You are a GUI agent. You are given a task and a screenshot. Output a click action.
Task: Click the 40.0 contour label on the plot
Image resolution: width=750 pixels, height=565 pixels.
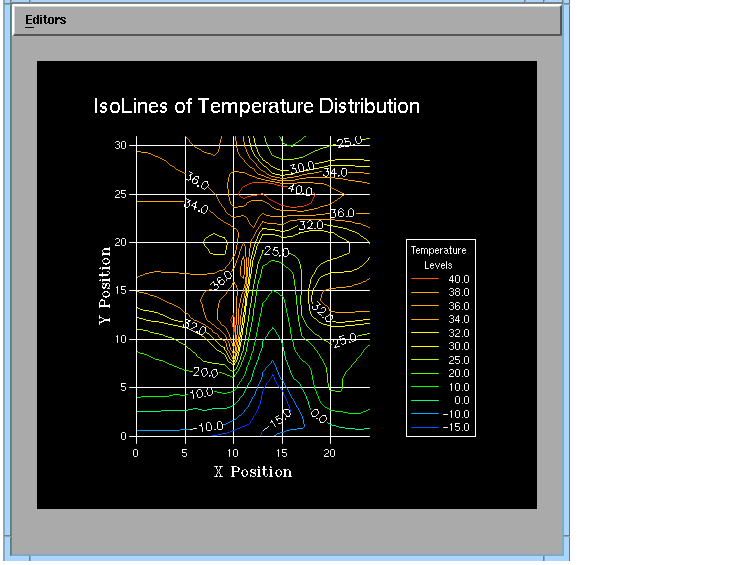[x=300, y=189]
